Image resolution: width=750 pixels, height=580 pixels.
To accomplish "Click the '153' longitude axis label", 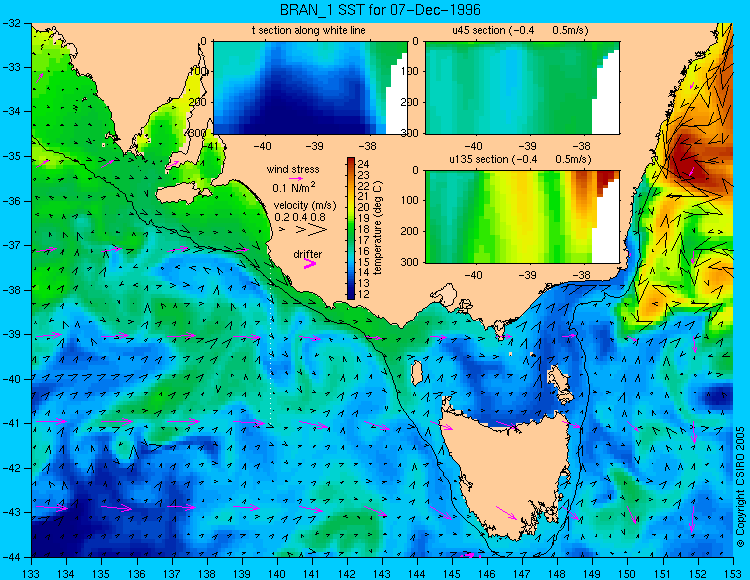I will click(733, 573).
